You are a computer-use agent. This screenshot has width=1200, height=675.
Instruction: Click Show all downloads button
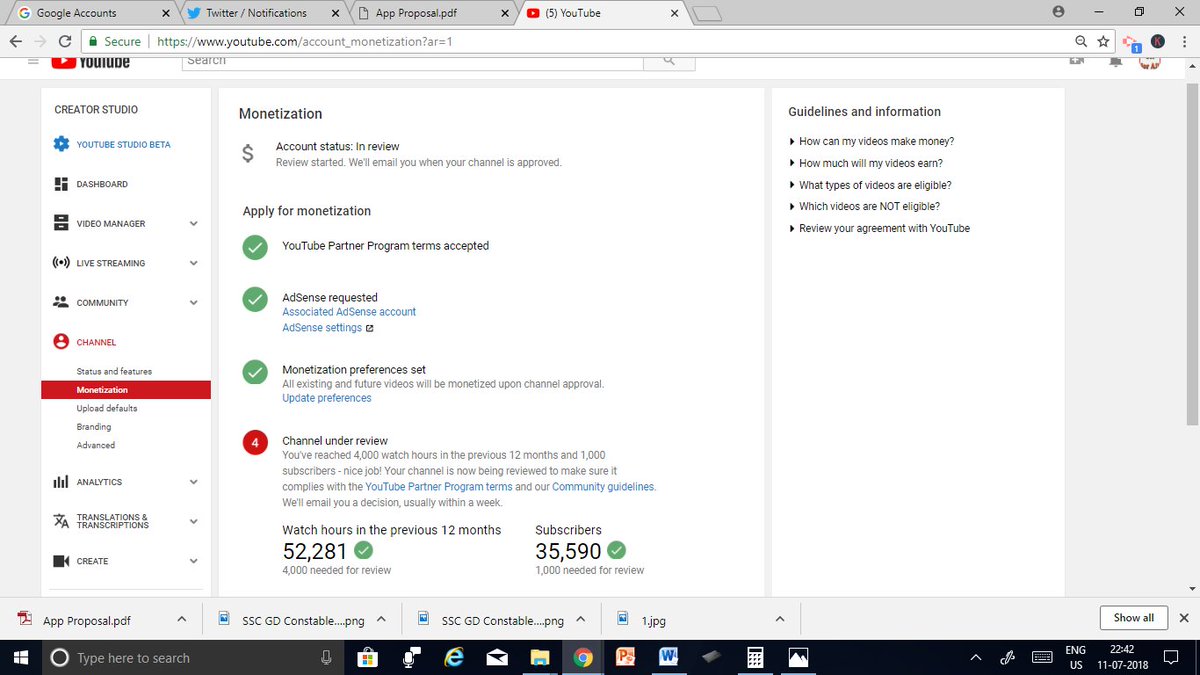pyautogui.click(x=1134, y=618)
